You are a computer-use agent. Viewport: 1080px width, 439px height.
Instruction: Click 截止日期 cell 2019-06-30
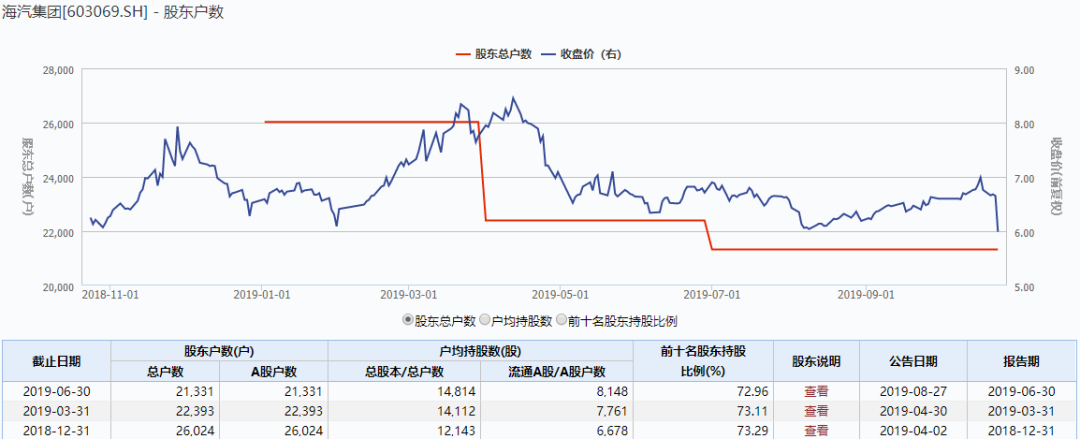(56, 391)
